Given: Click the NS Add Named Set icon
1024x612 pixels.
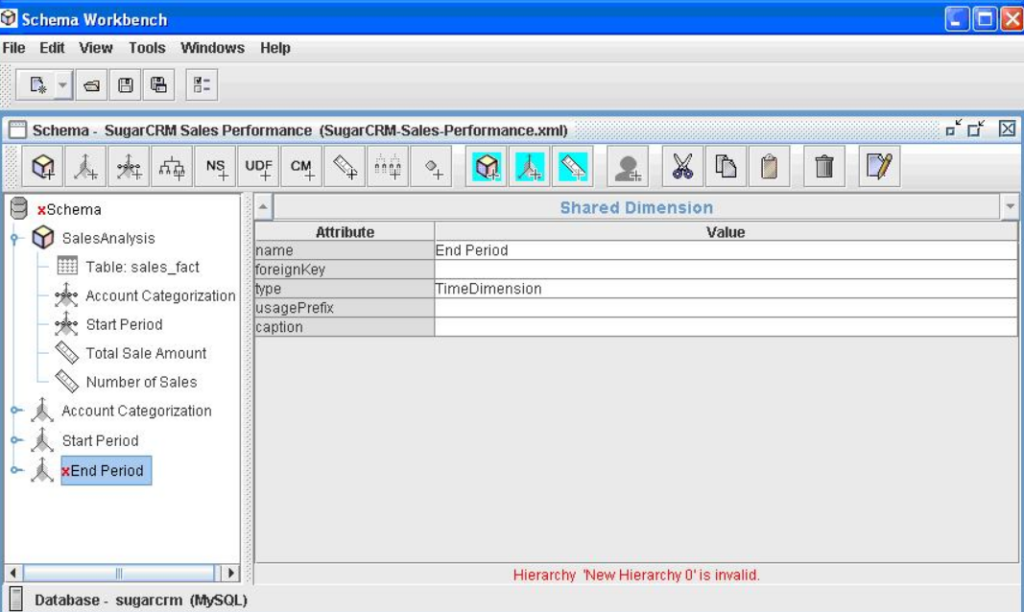Looking at the screenshot, I should pos(215,167).
